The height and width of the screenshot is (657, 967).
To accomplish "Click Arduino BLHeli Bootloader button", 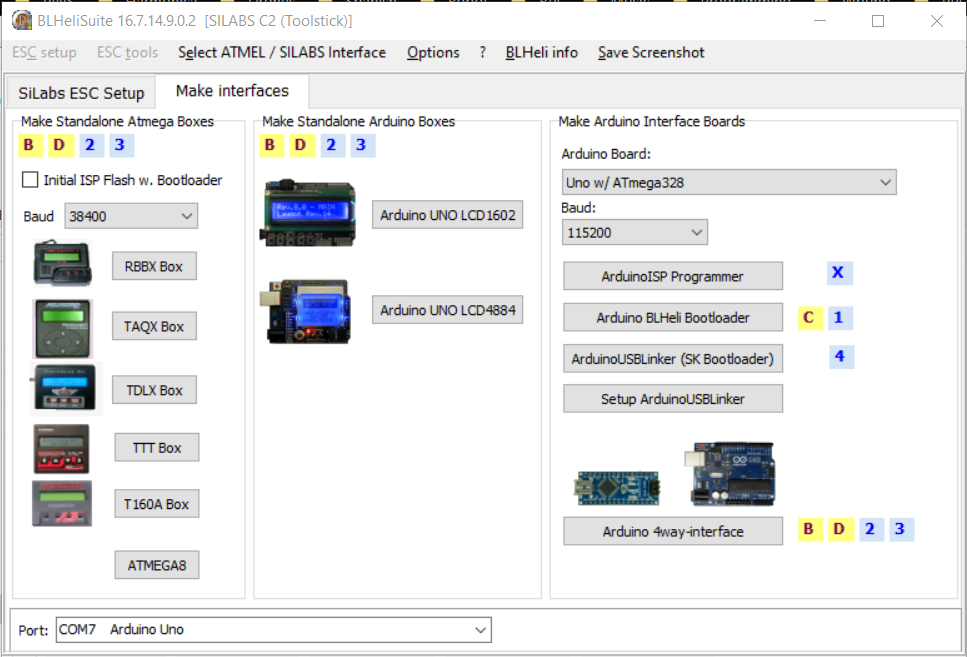I will pos(673,318).
